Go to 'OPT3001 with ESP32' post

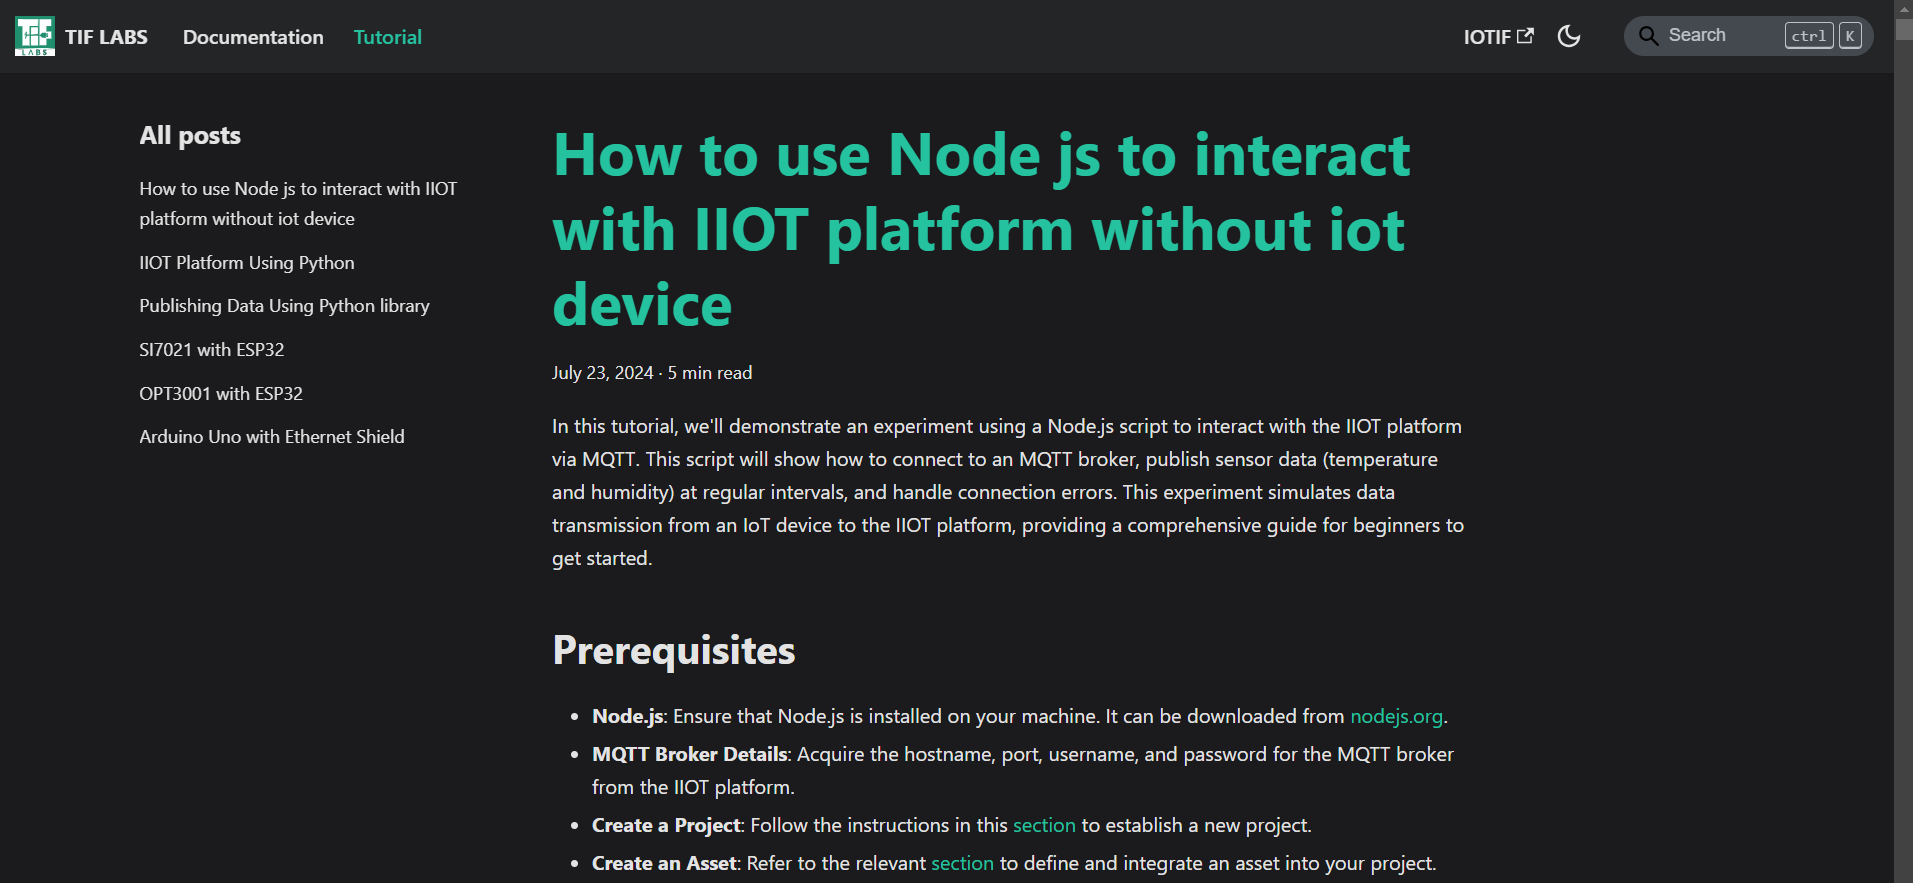click(x=221, y=394)
